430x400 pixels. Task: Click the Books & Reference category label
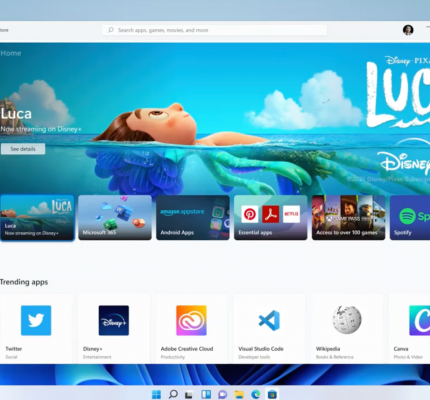click(335, 357)
